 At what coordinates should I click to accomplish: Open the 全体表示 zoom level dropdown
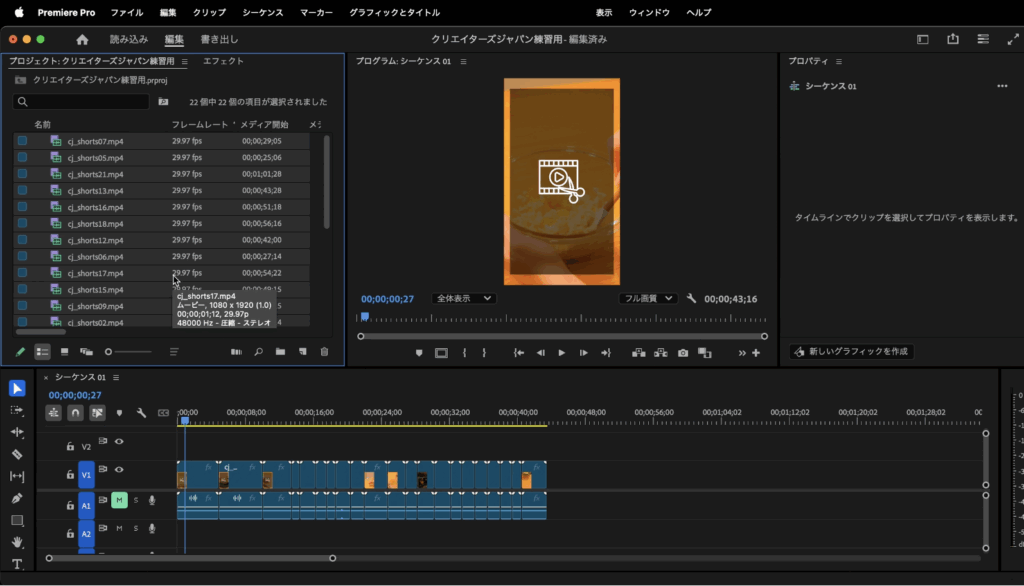click(463, 298)
